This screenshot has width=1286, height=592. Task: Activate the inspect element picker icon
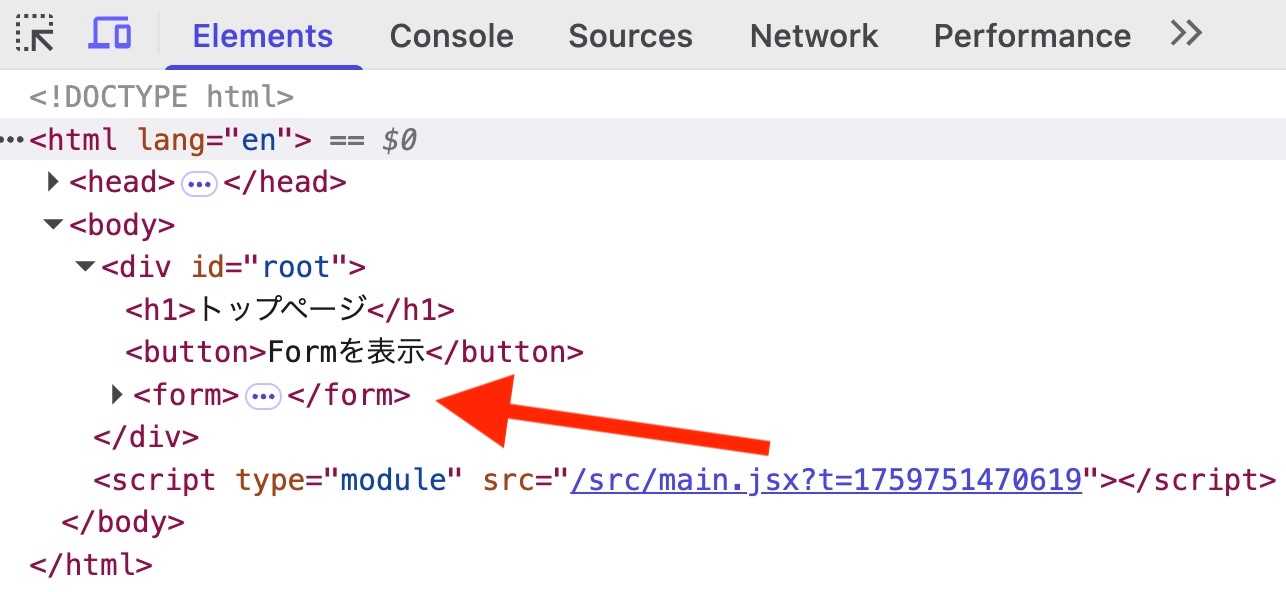[36, 35]
